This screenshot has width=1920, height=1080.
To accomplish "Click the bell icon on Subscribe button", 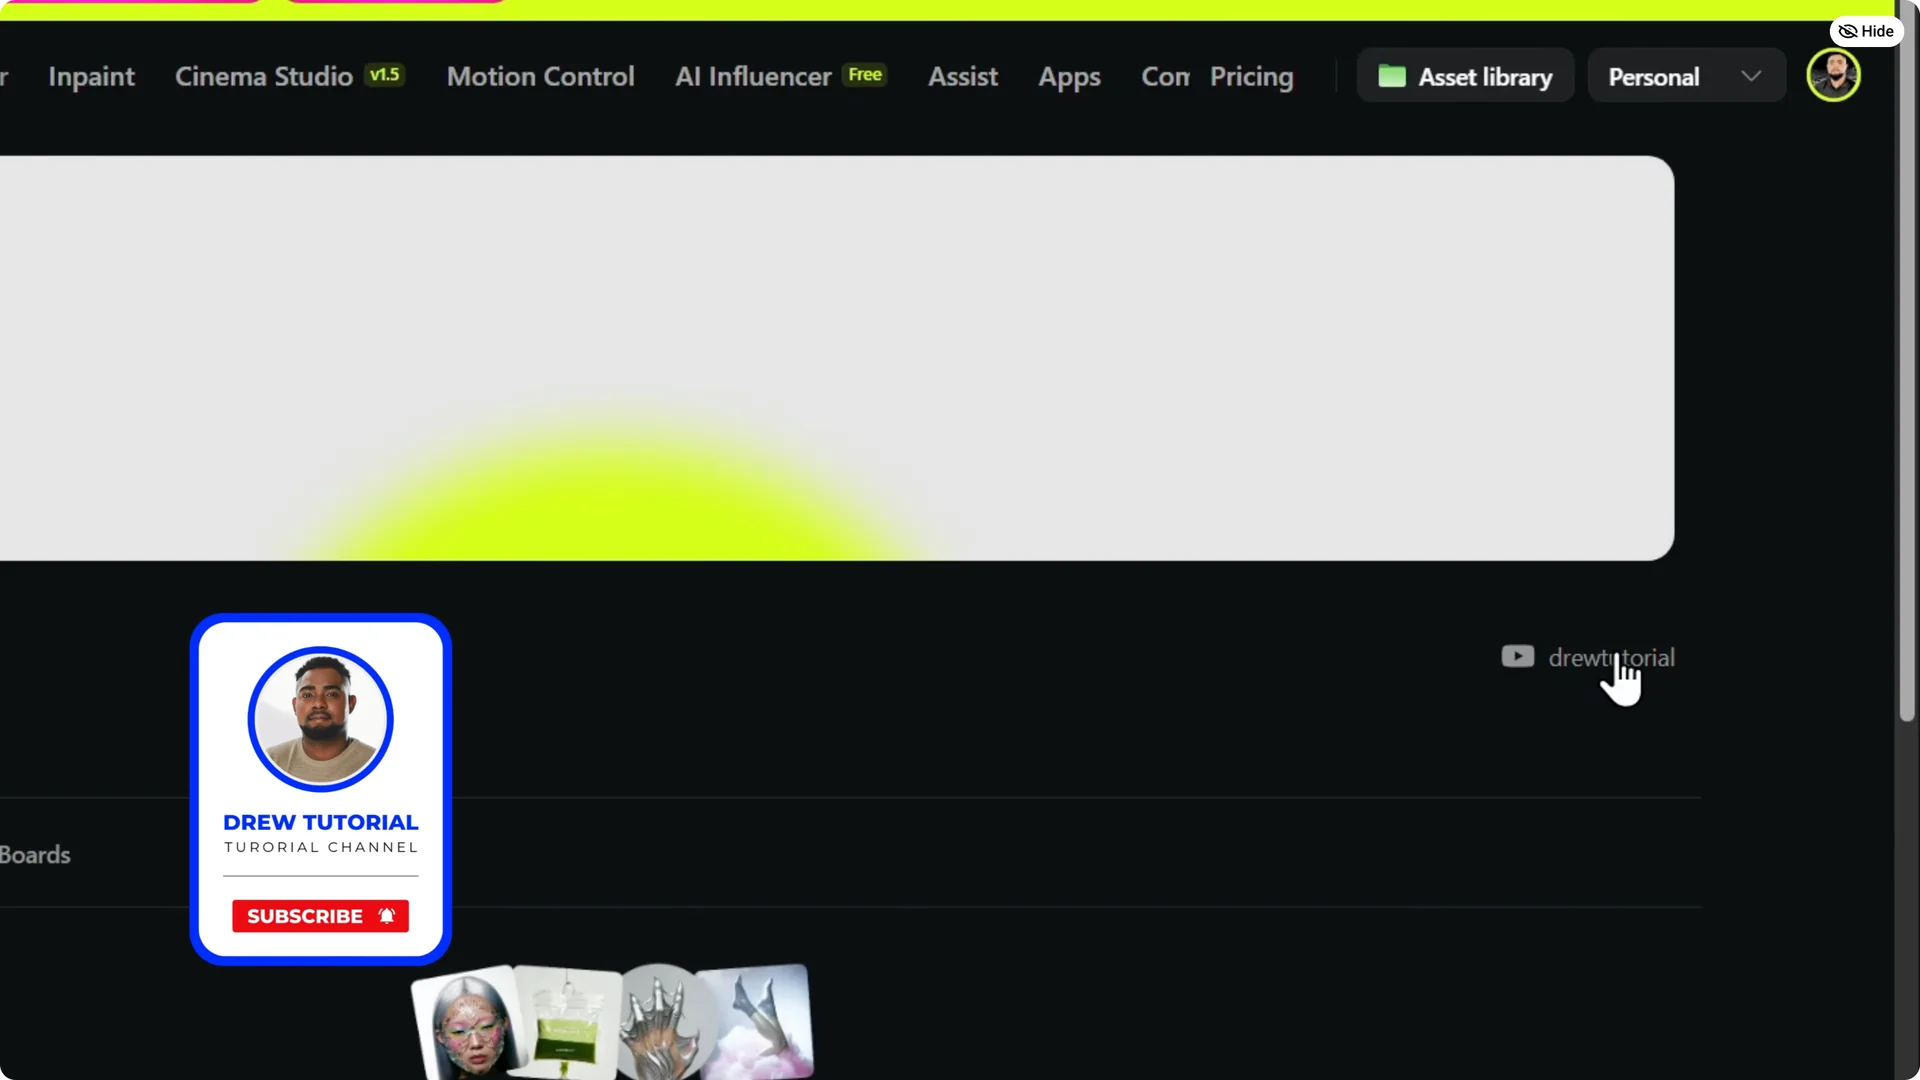I will pyautogui.click(x=385, y=915).
